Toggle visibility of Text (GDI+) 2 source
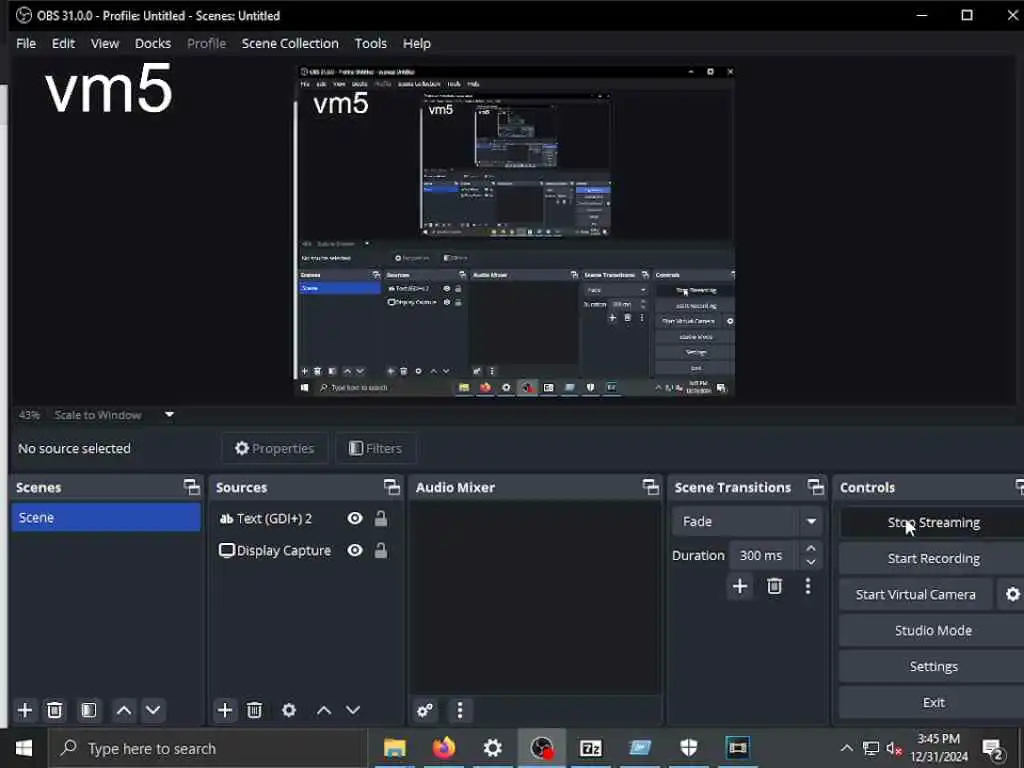Viewport: 1024px width, 768px height. (355, 519)
